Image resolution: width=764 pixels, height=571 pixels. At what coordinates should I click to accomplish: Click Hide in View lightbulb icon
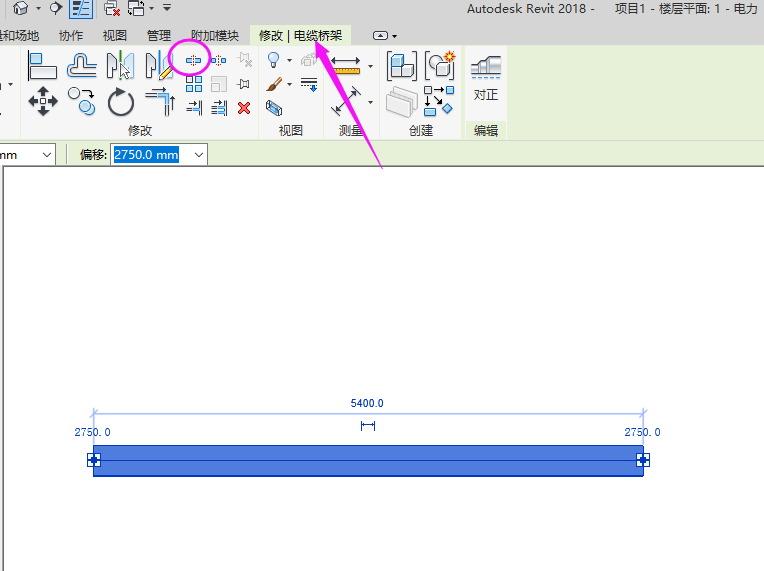click(274, 60)
